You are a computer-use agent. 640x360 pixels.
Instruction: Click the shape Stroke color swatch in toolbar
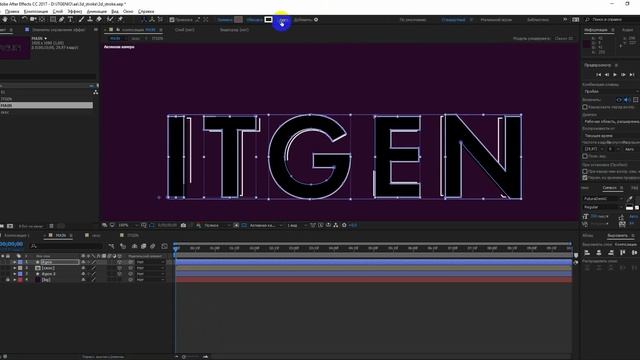tap(268, 20)
